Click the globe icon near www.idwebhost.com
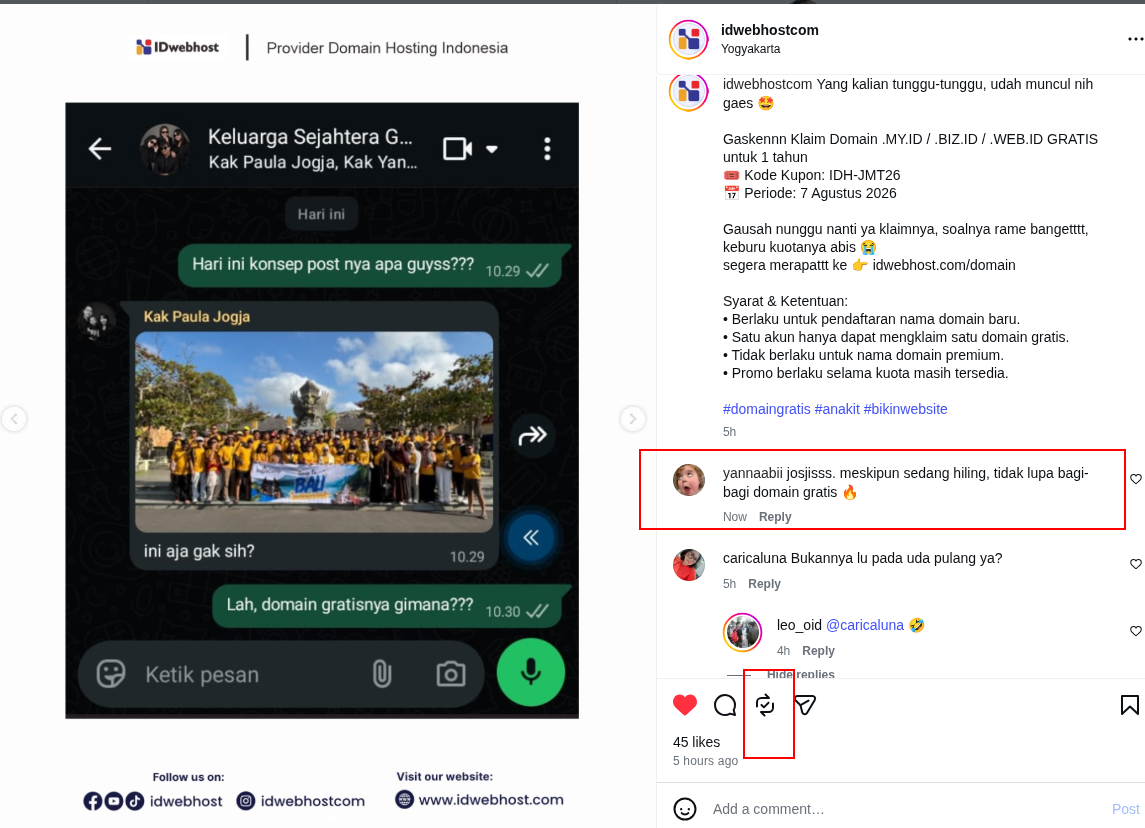The width and height of the screenshot is (1145, 828). 405,800
